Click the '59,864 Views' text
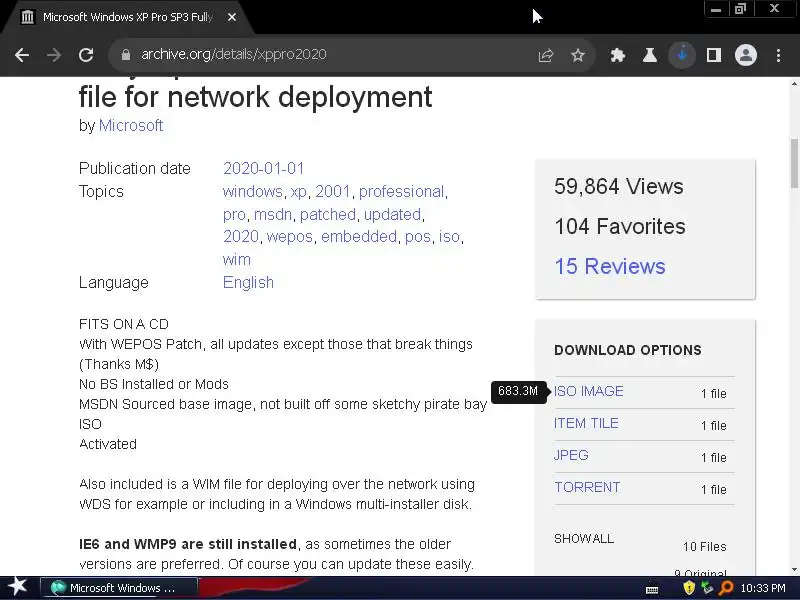 click(x=618, y=187)
